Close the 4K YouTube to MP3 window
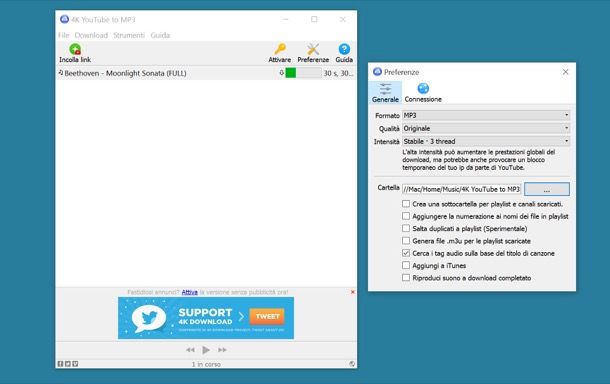610x384 pixels. [x=342, y=19]
